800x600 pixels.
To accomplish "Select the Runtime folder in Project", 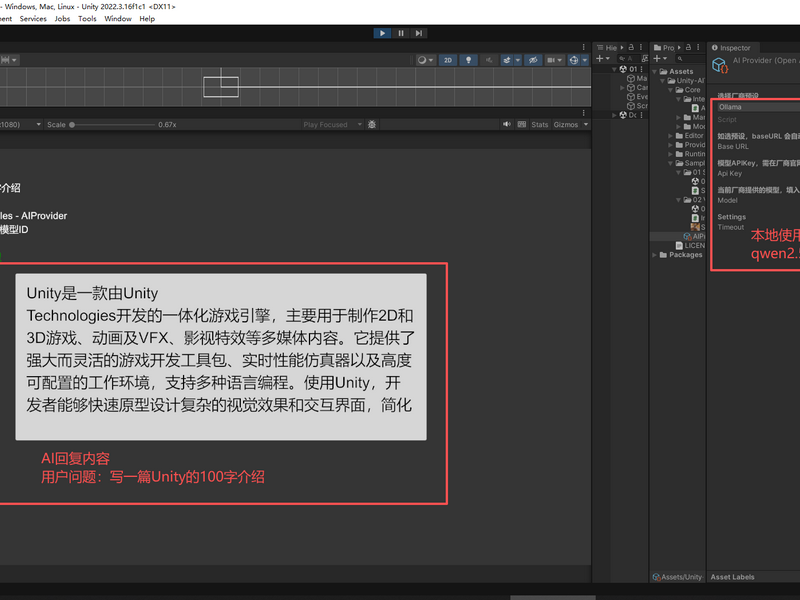I will 690,154.
